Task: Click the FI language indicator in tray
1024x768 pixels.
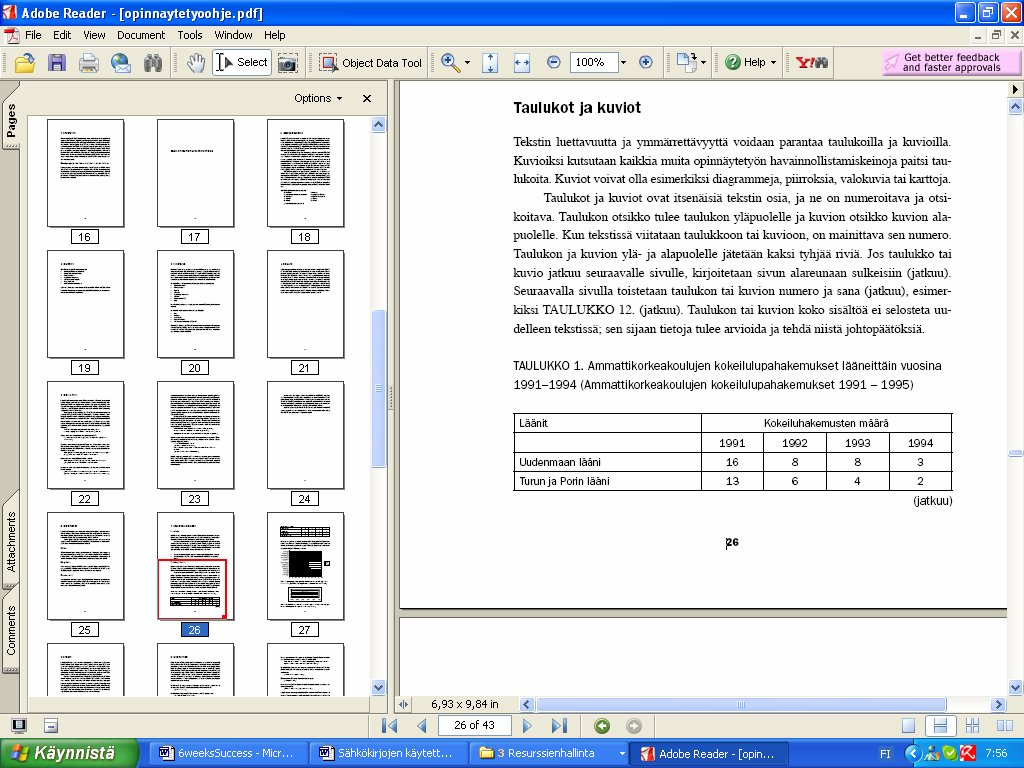Action: tap(886, 754)
